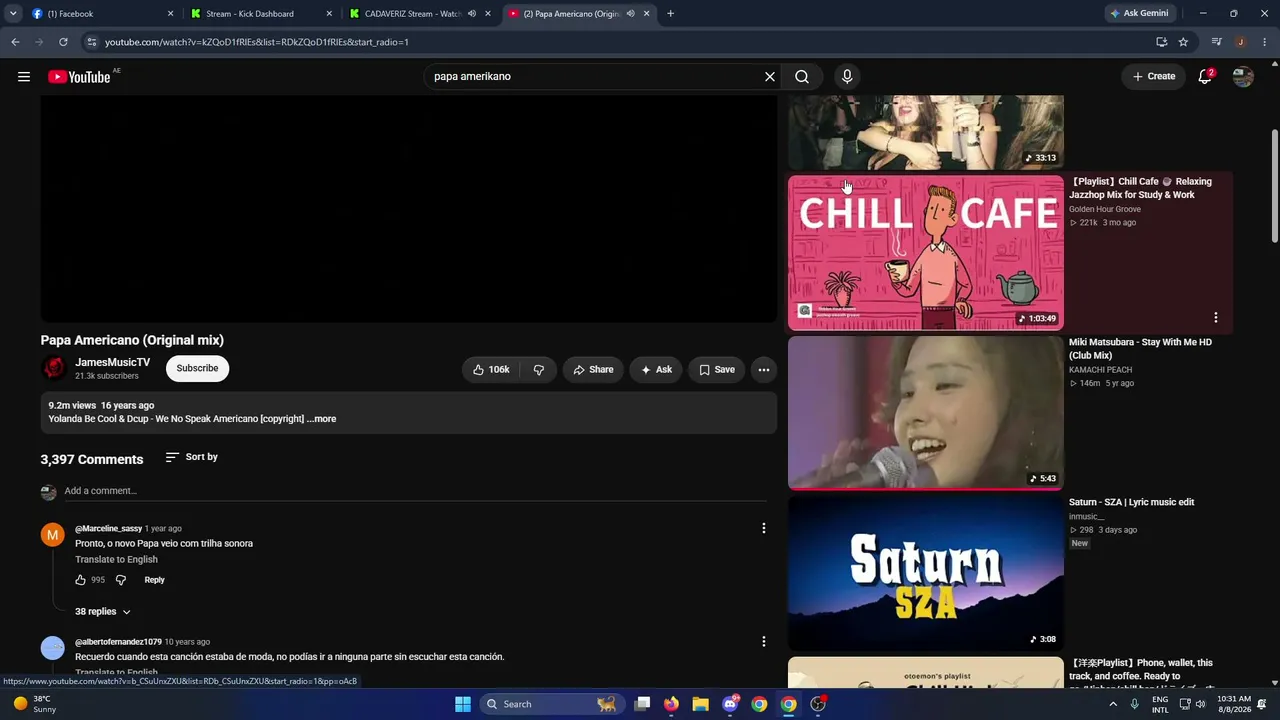Reply to Marceline_sassy's comment
Image resolution: width=1280 pixels, height=720 pixels.
click(154, 580)
